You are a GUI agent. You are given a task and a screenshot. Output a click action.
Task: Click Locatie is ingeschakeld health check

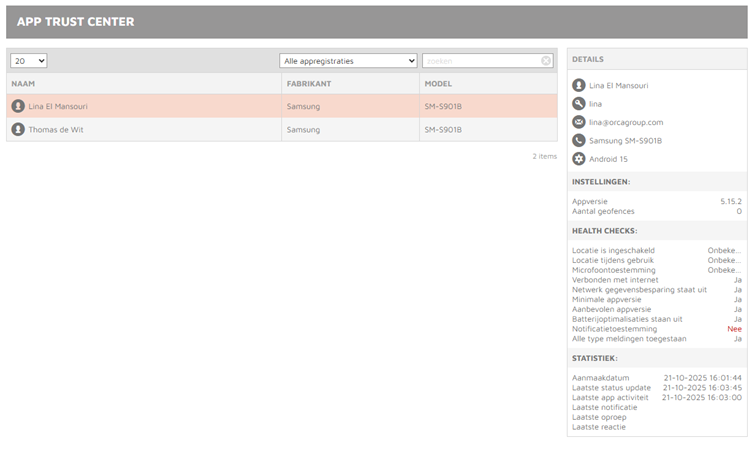pos(657,250)
